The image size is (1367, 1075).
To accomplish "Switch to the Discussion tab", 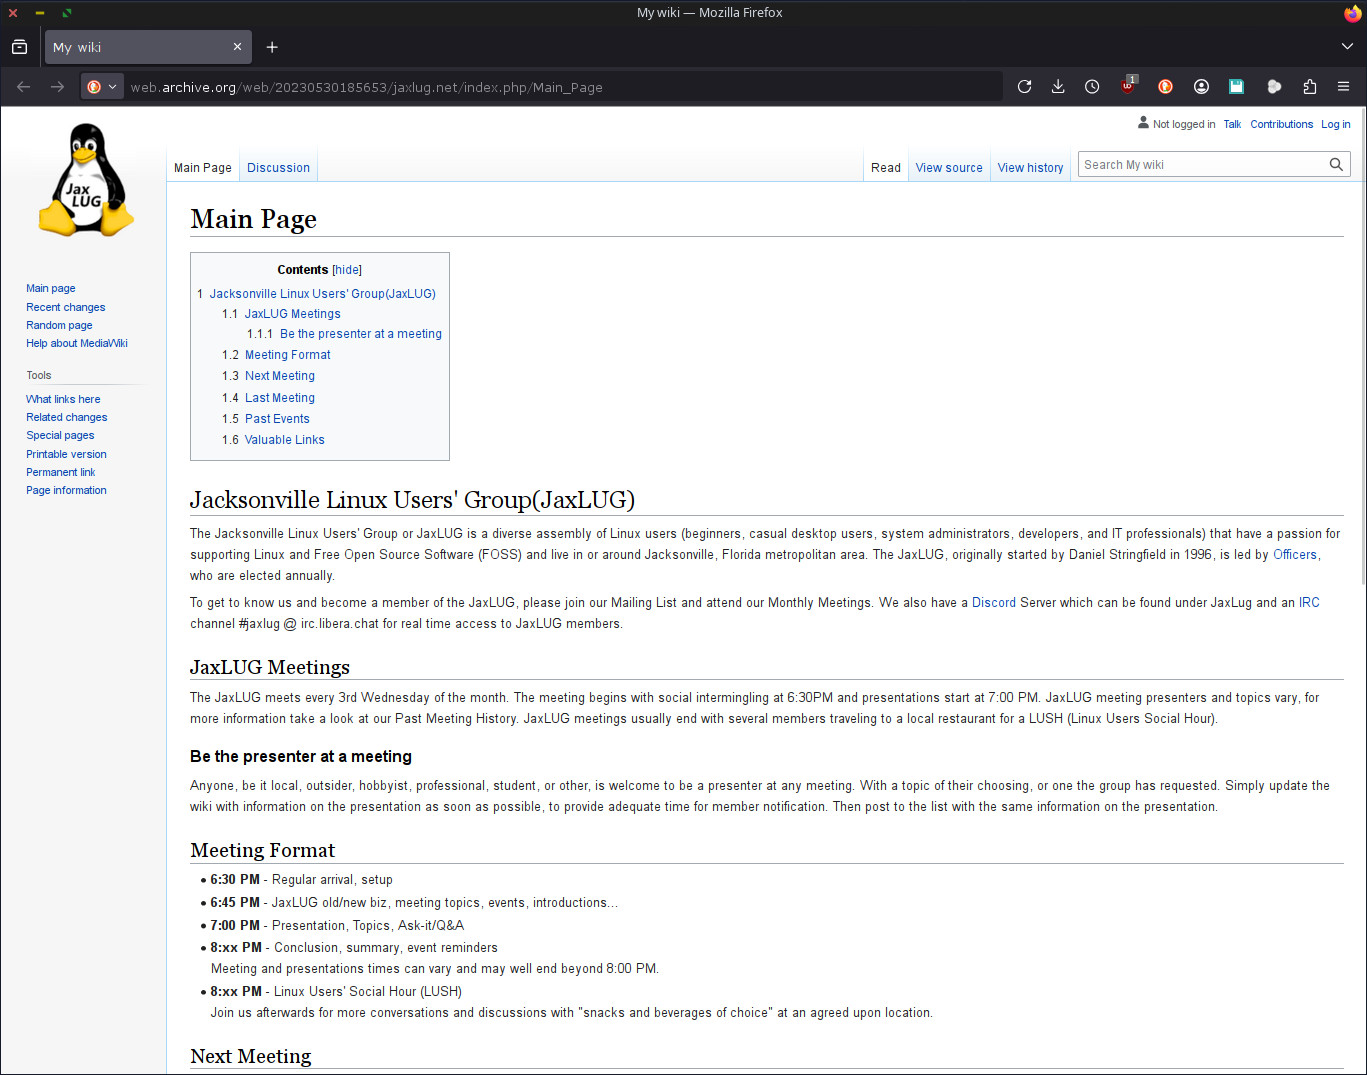I will pos(278,168).
